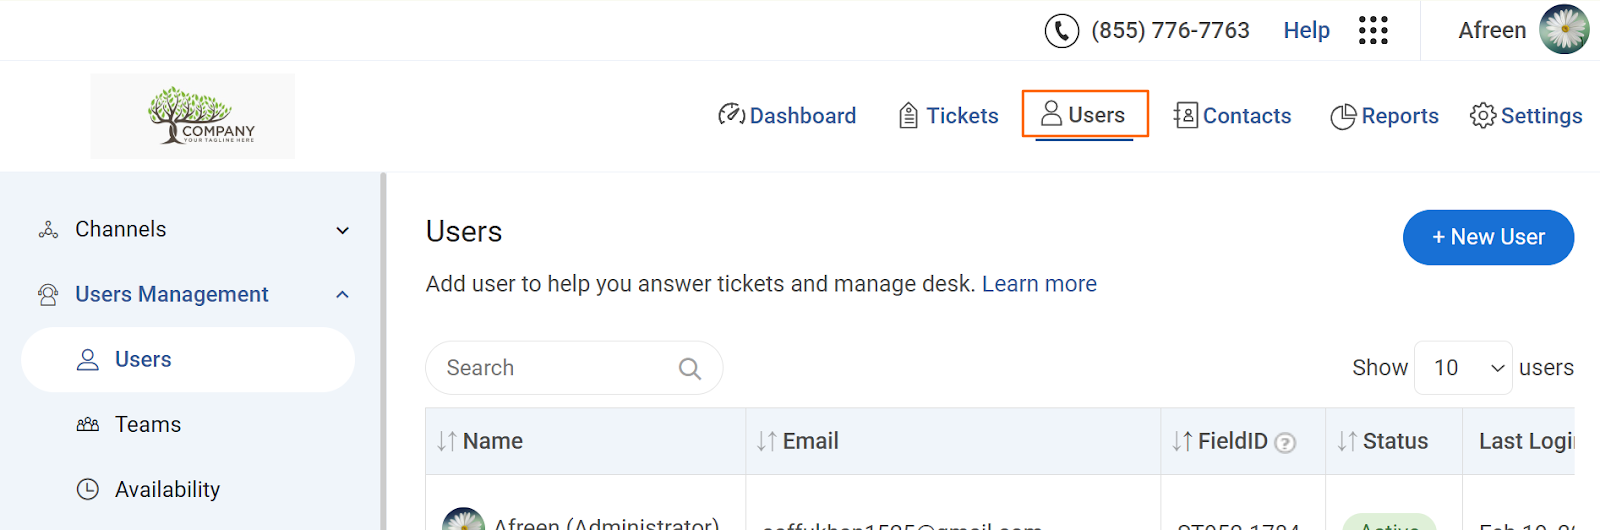This screenshot has height=530, width=1600.
Task: Expand the Channels sidebar section
Action: click(342, 230)
